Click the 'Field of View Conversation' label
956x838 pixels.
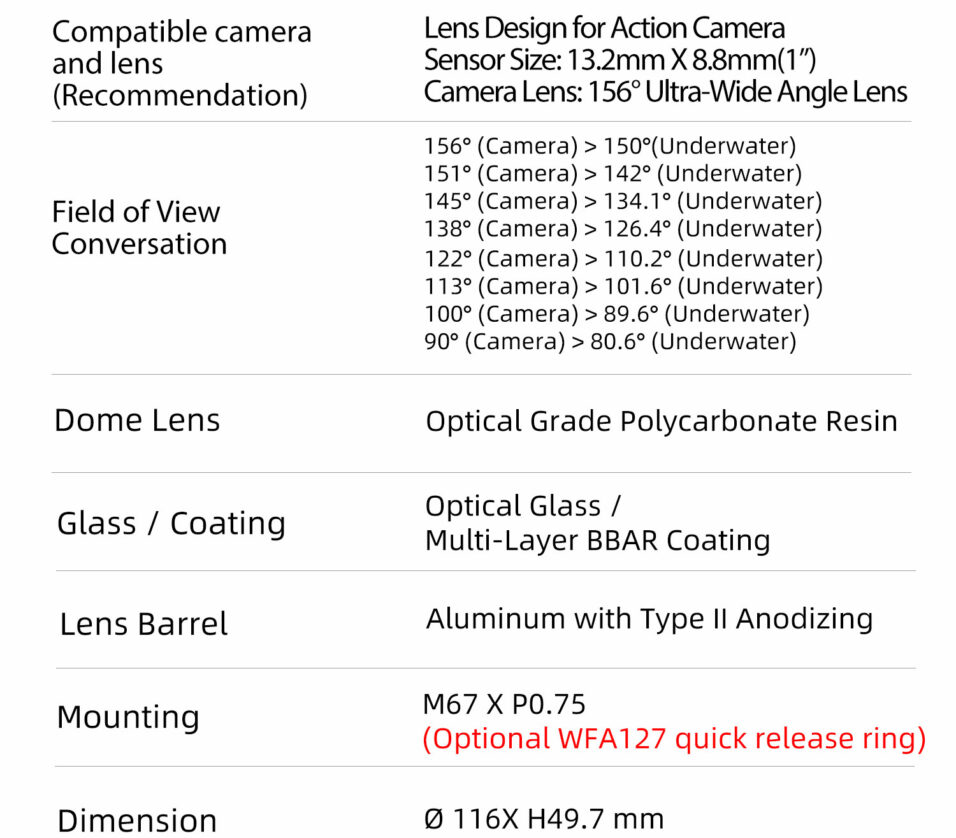coord(139,227)
